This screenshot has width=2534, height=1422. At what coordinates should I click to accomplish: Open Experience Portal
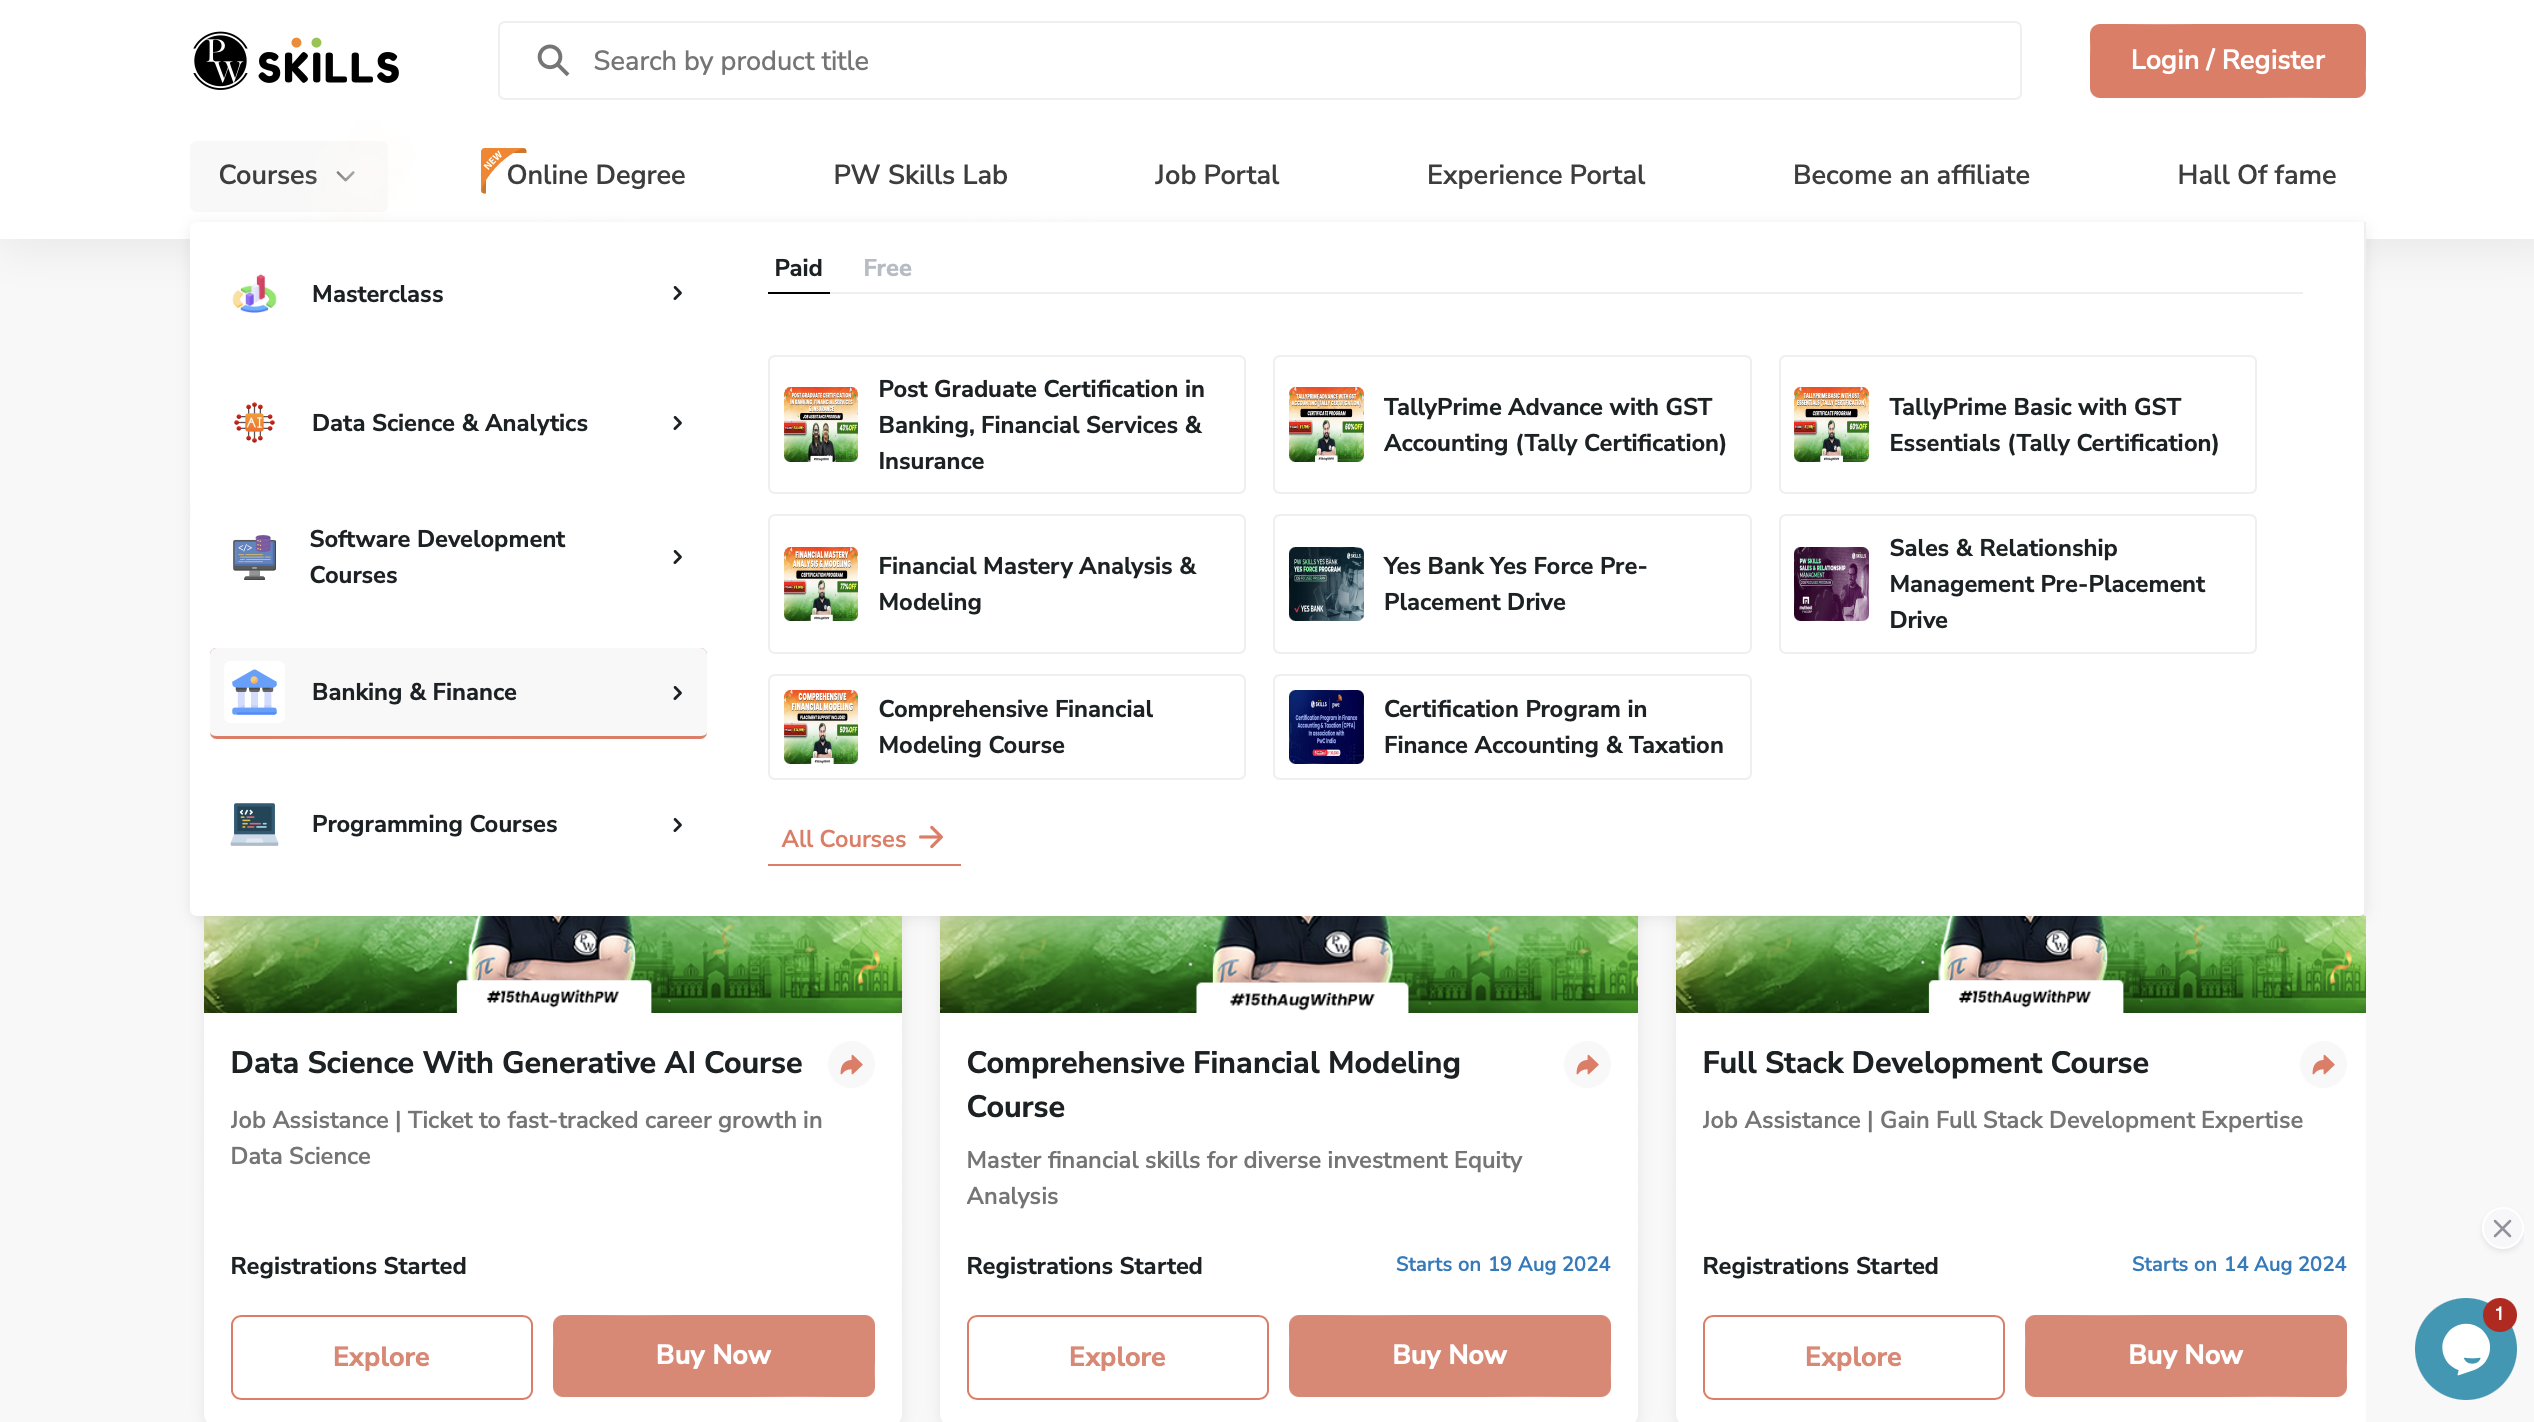pyautogui.click(x=1535, y=175)
